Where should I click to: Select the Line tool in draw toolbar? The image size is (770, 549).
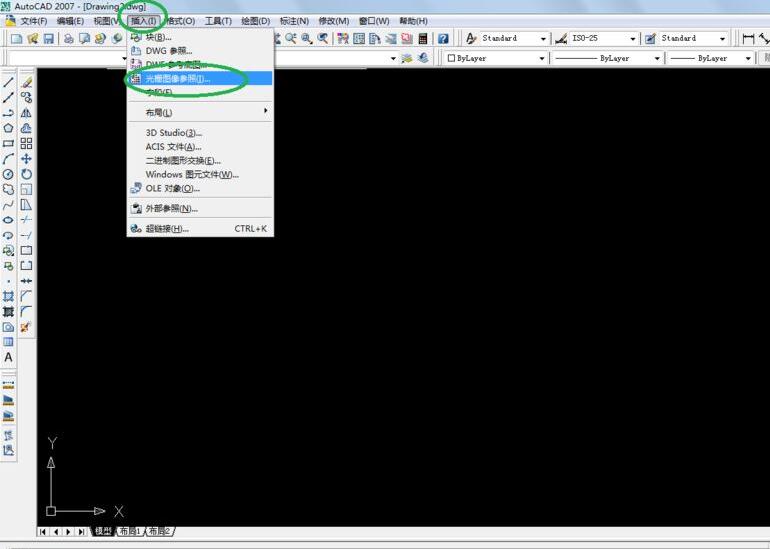pyautogui.click(x=8, y=82)
